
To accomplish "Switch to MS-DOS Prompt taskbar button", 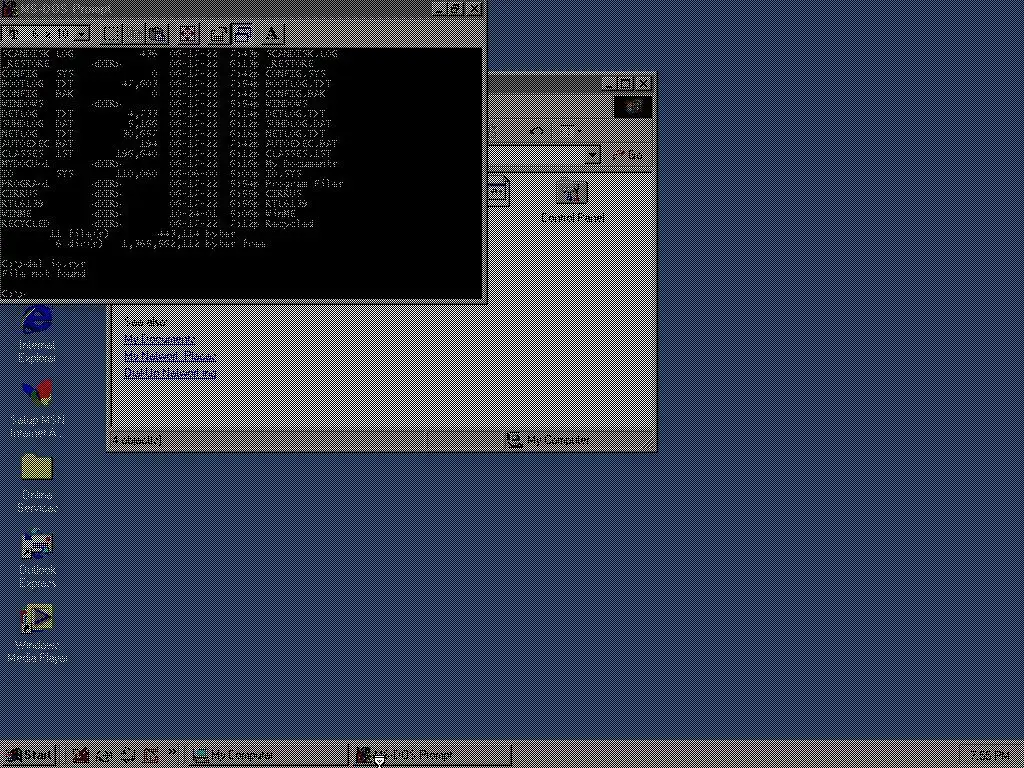I will tap(432, 755).
